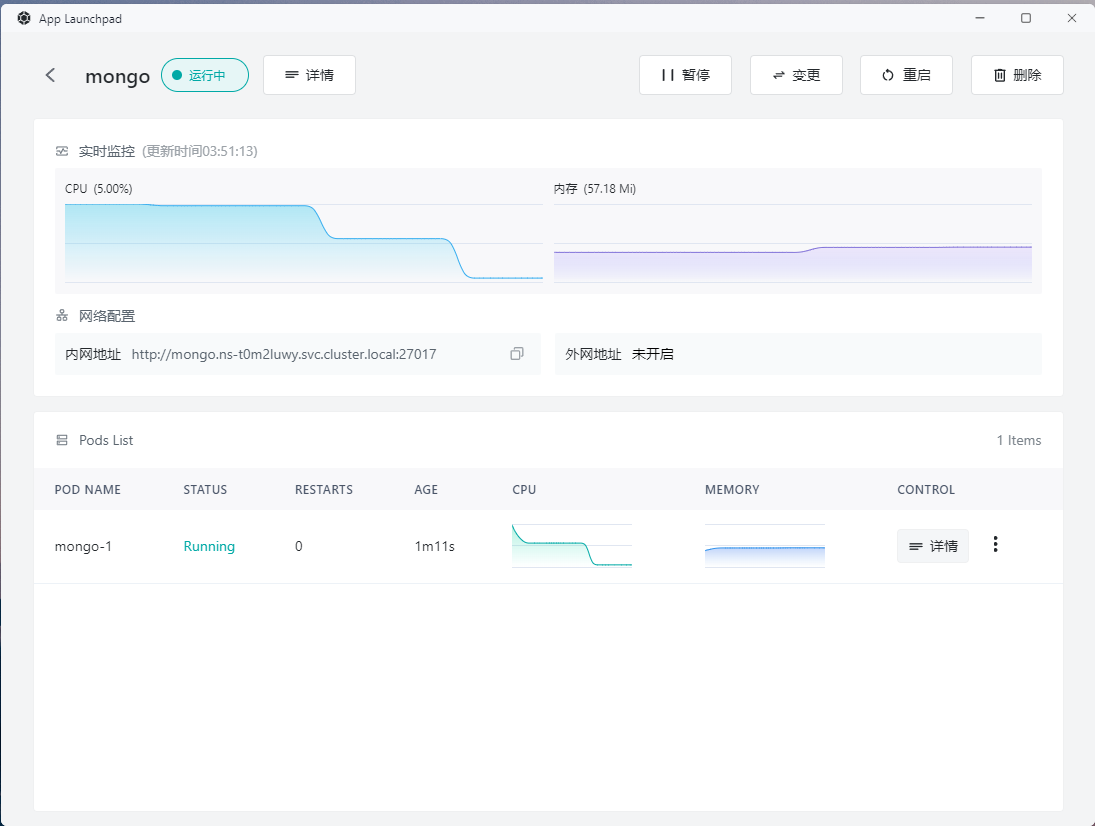Image resolution: width=1095 pixels, height=826 pixels.
Task: Go back using the left arrow icon
Action: (50, 75)
